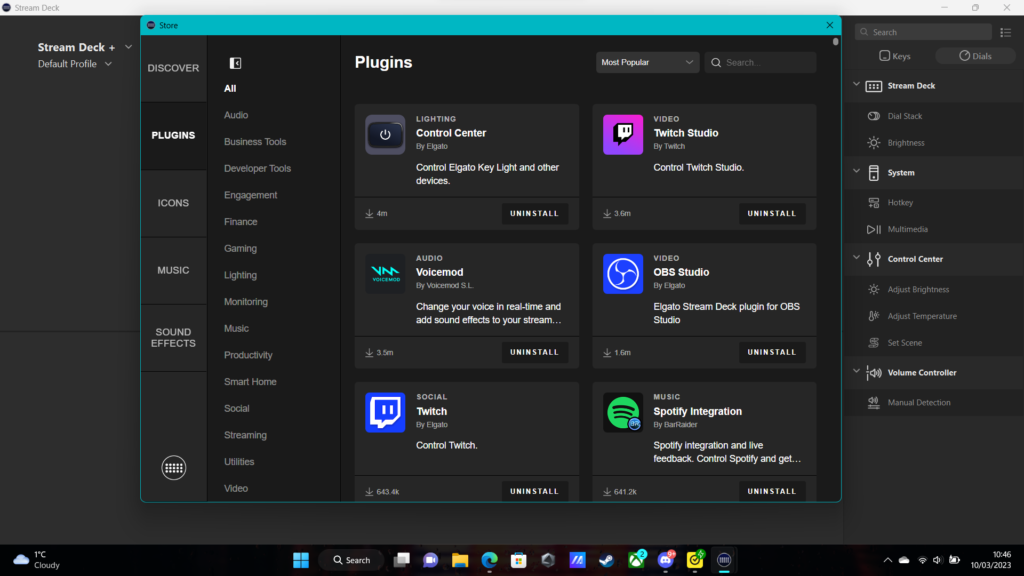Collapse the store category sidebar
This screenshot has width=1024, height=576.
point(235,63)
